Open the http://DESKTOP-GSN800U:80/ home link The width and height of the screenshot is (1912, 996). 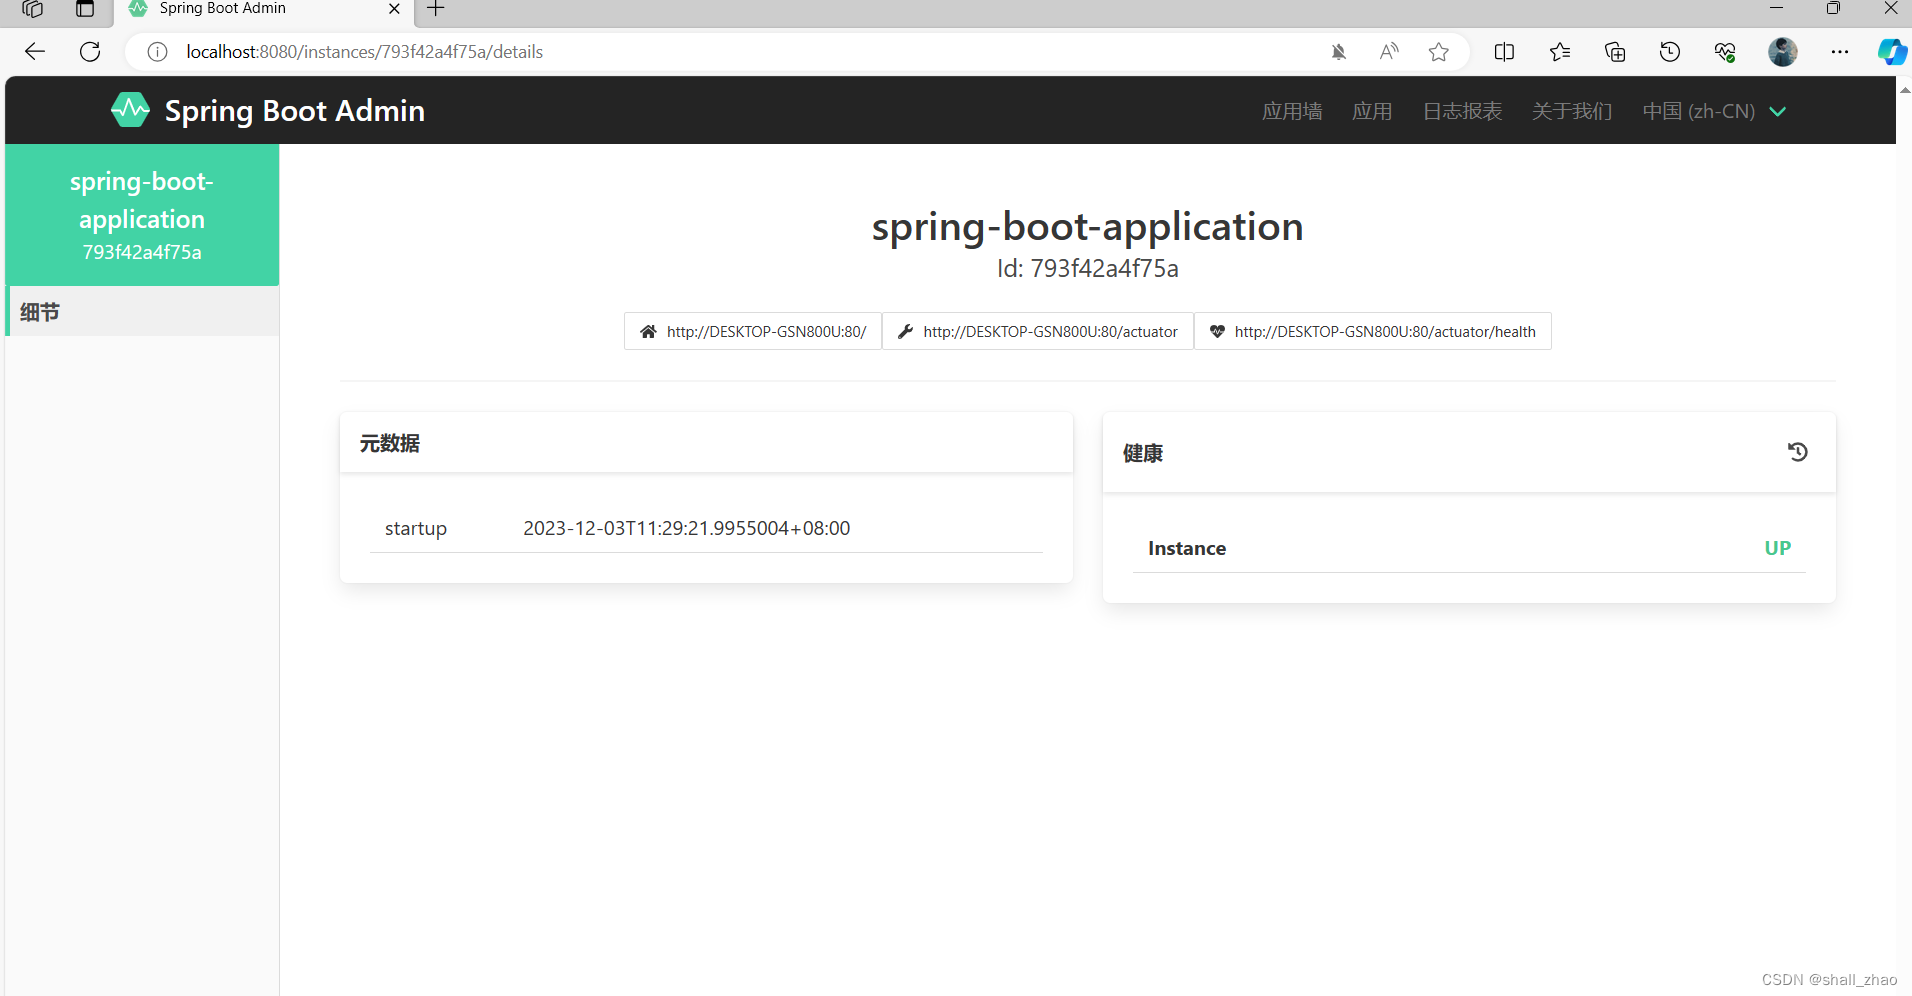pos(753,331)
